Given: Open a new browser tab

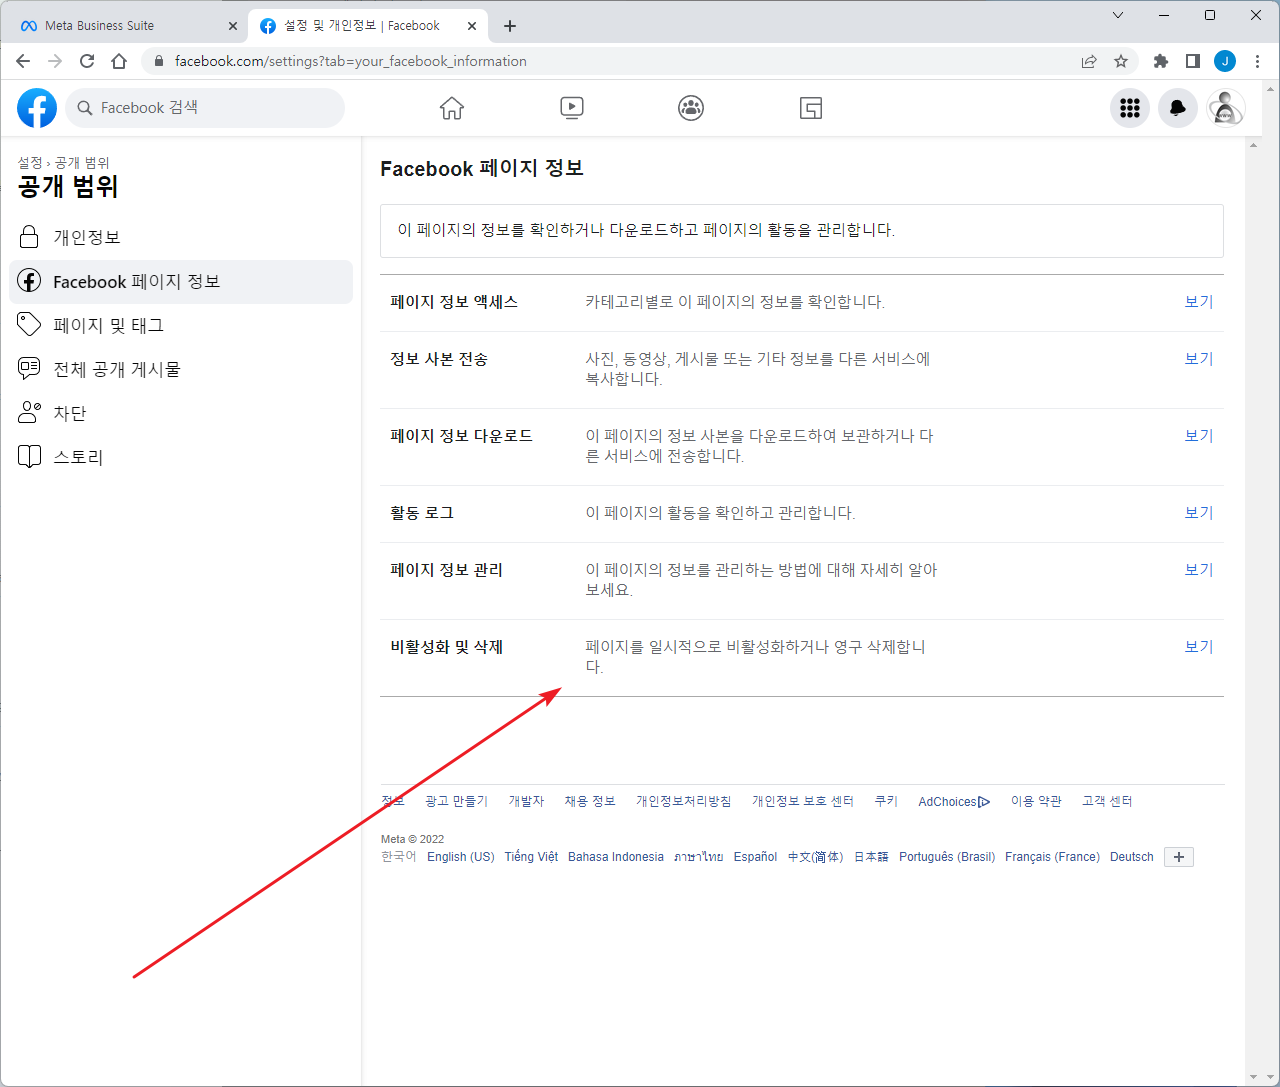Looking at the screenshot, I should [510, 26].
